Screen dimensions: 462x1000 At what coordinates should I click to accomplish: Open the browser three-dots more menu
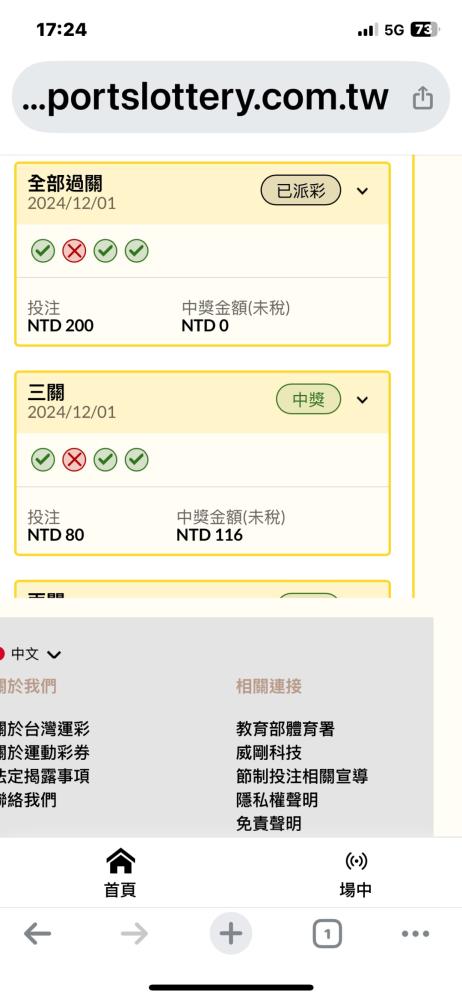[x=415, y=934]
